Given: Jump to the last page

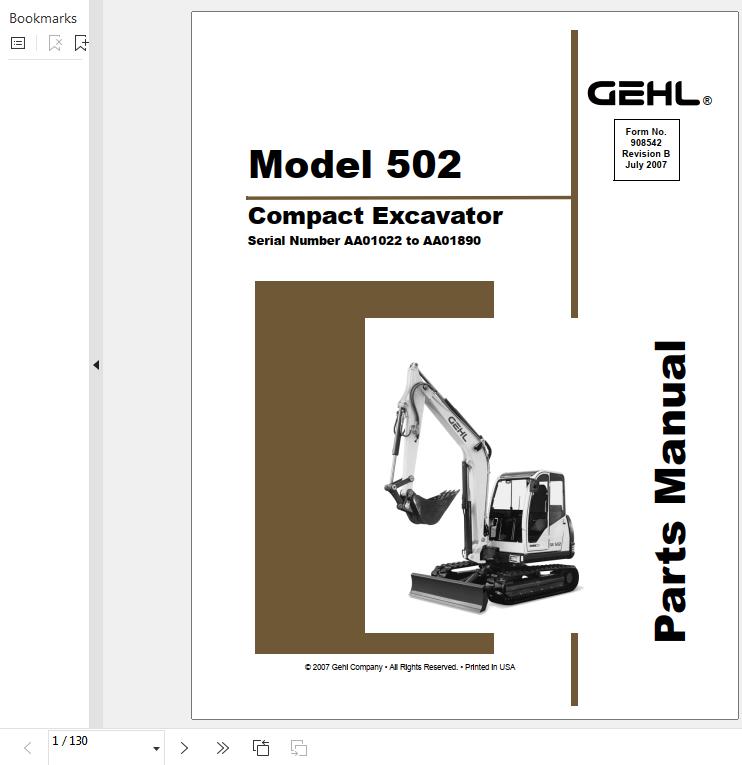Looking at the screenshot, I should [x=222, y=748].
